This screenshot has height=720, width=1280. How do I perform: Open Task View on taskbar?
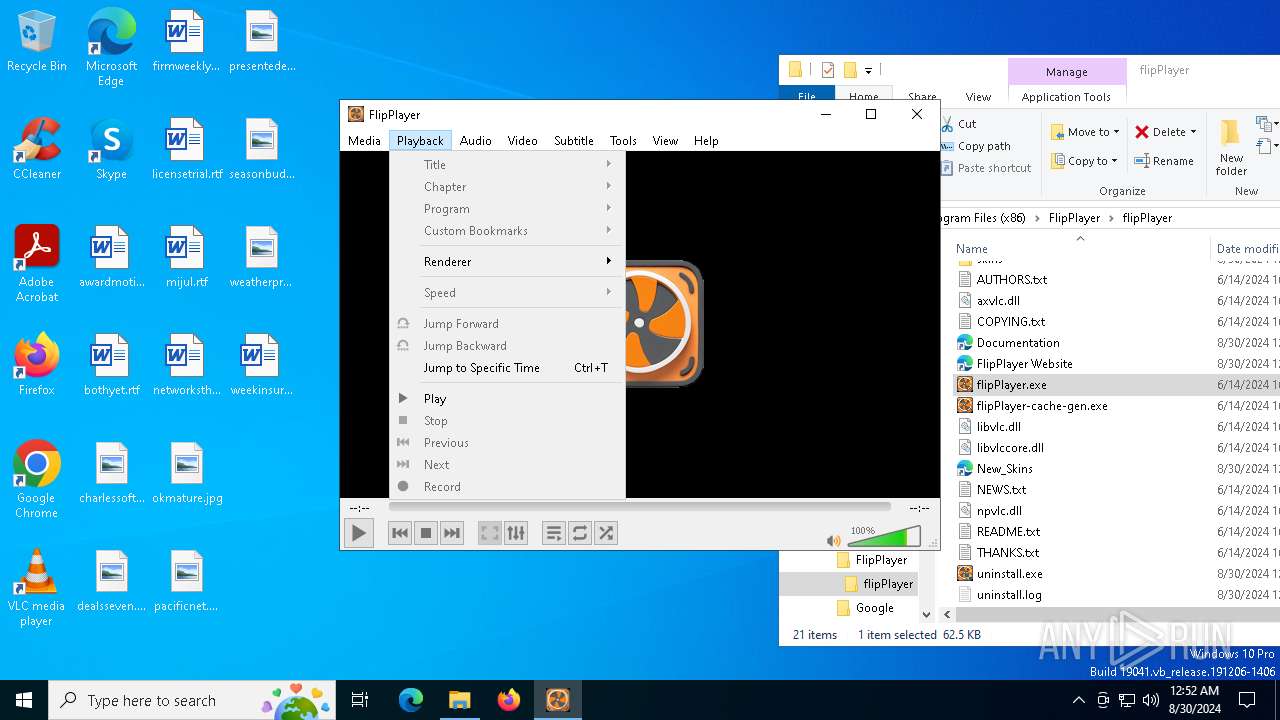(360, 700)
